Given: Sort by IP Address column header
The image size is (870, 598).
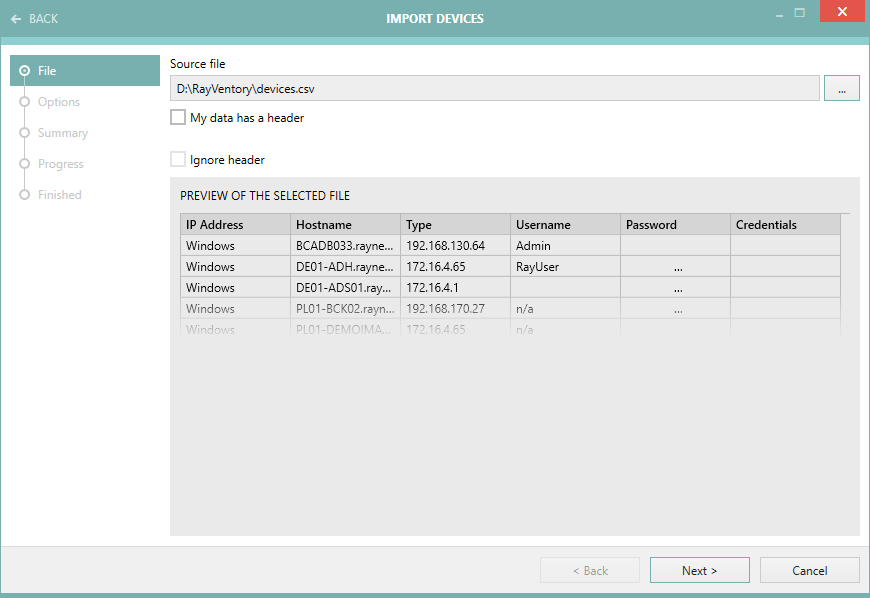Looking at the screenshot, I should tap(235, 225).
